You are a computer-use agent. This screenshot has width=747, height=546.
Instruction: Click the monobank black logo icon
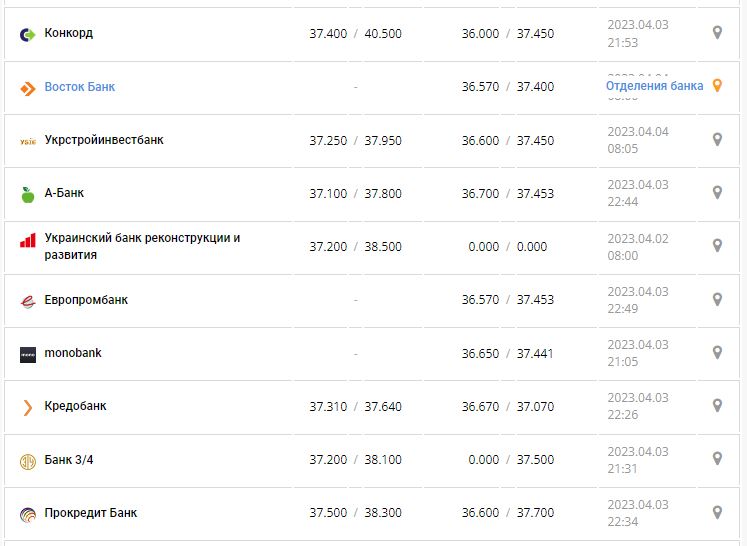pos(28,354)
